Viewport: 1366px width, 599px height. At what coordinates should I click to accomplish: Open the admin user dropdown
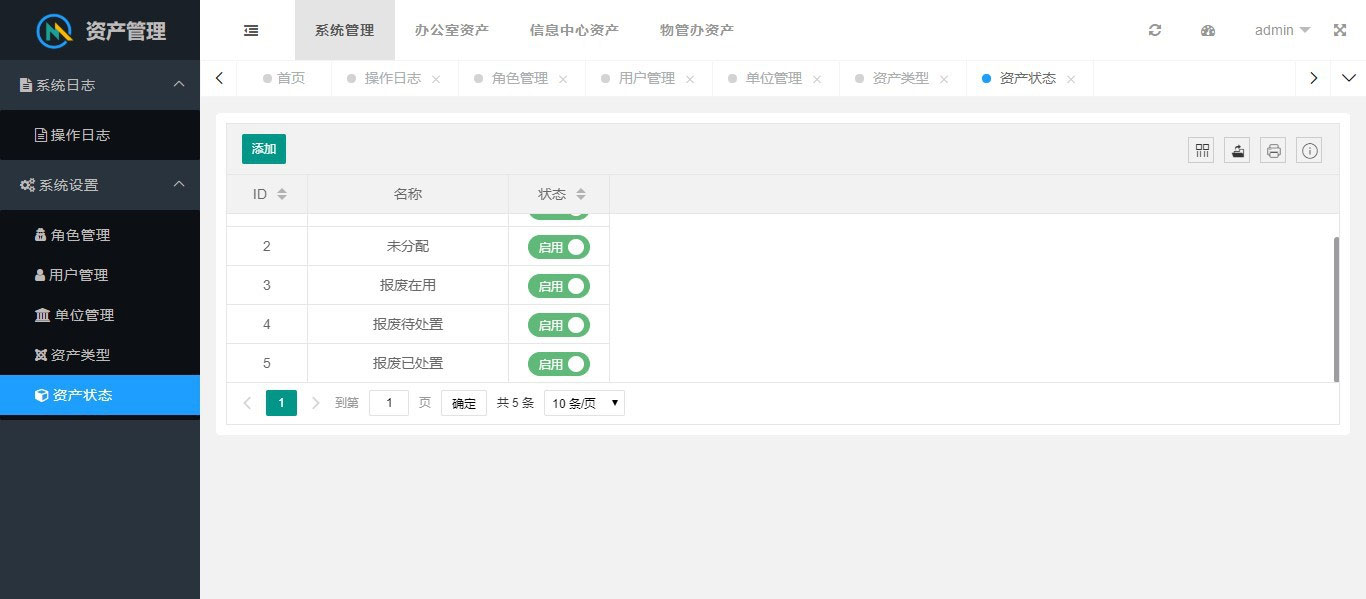coord(1282,30)
